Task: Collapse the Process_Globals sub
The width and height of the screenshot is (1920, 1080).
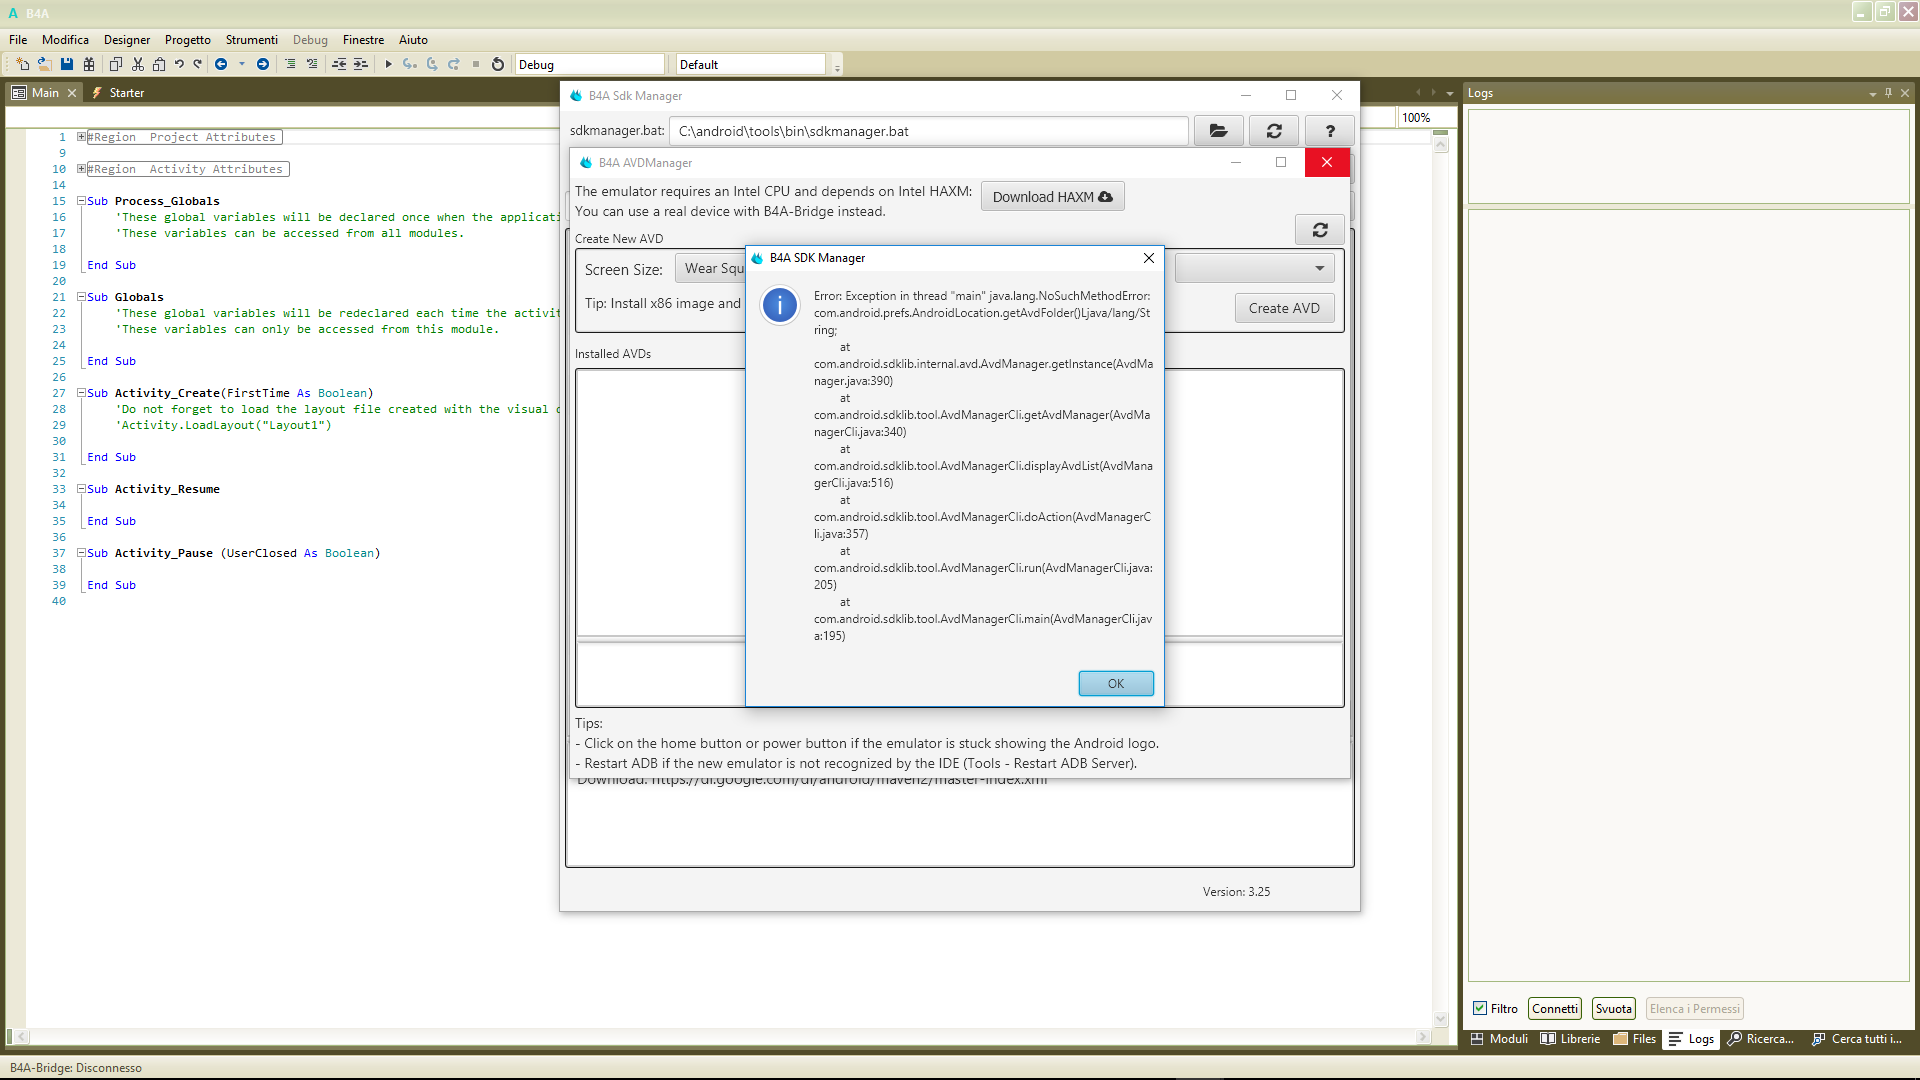Action: click(81, 201)
